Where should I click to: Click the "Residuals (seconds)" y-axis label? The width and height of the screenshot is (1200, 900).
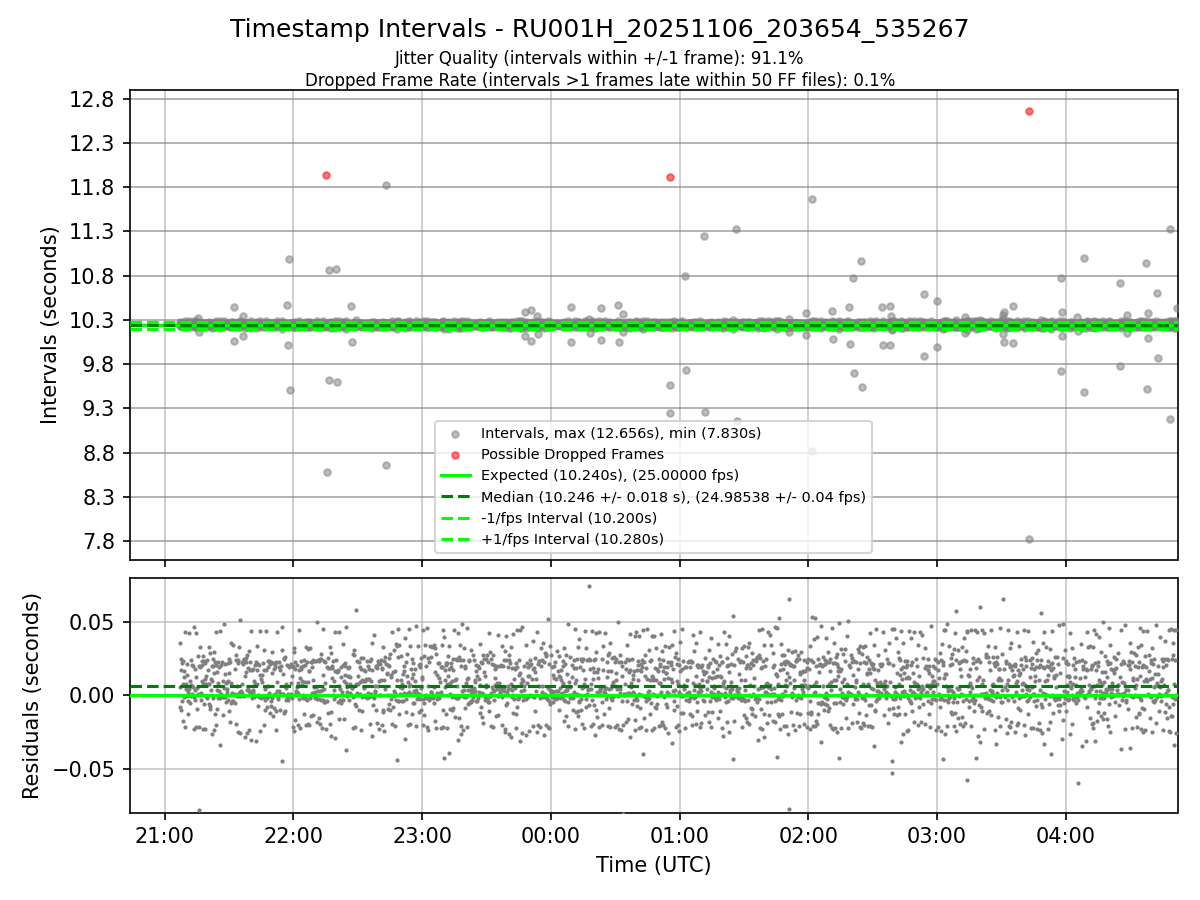(x=31, y=696)
